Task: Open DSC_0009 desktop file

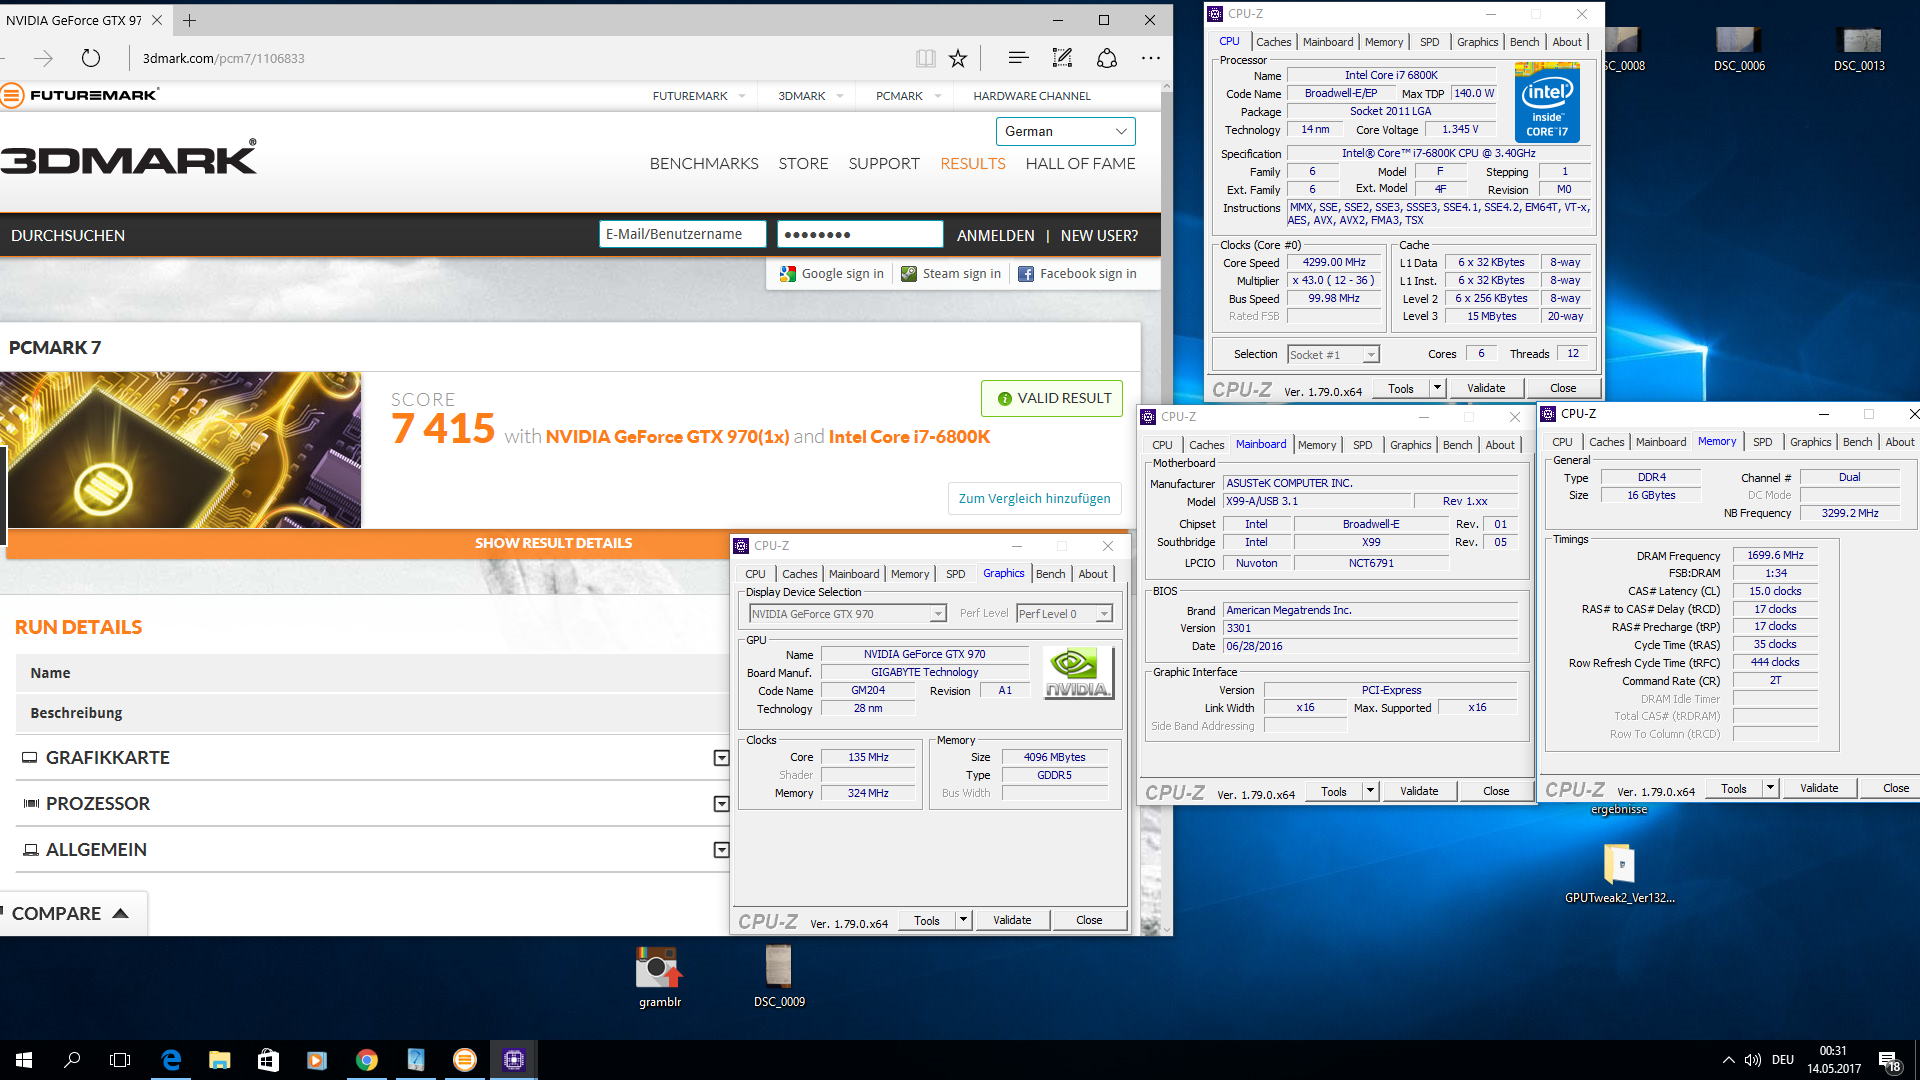Action: (x=779, y=976)
